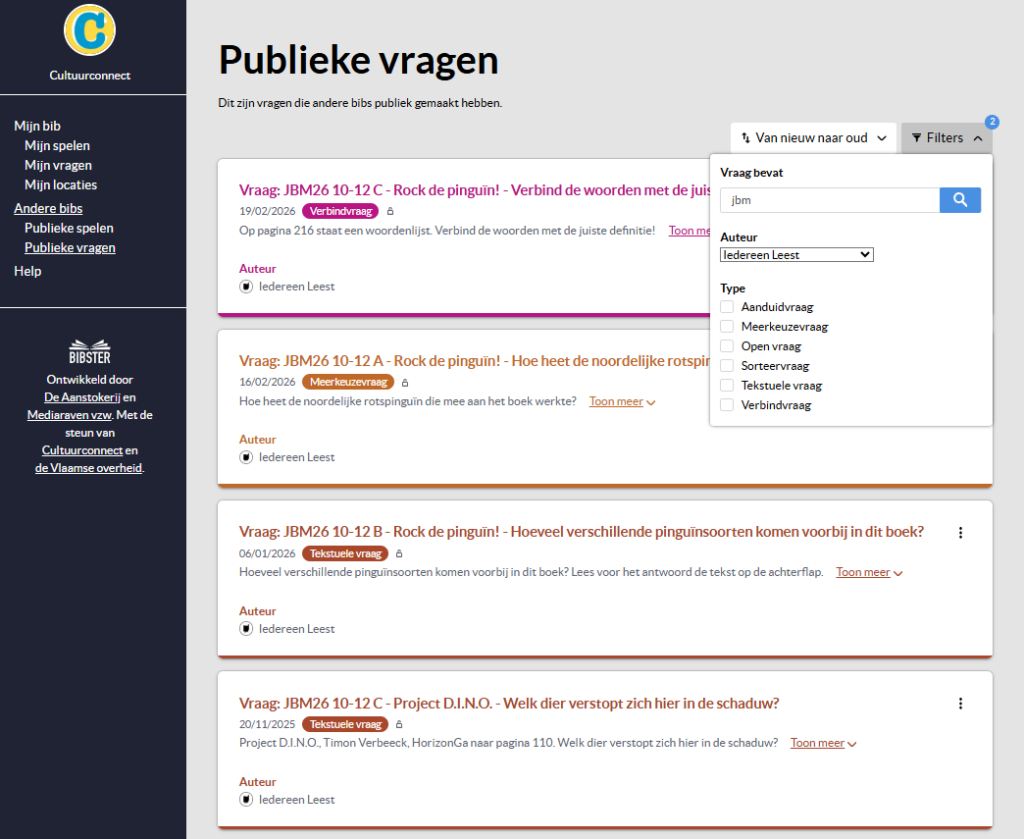Click author icon in the first question card
The image size is (1024, 839).
coord(246,286)
